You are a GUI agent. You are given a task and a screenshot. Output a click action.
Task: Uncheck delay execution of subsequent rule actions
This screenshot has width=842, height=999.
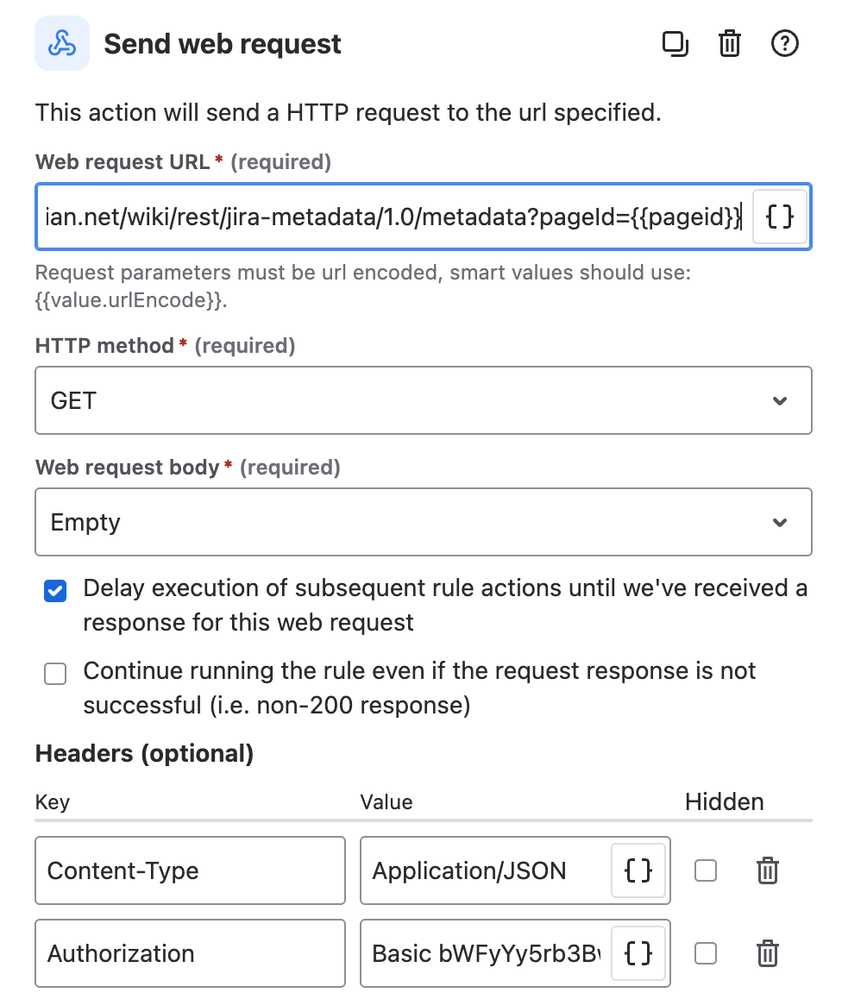point(55,591)
